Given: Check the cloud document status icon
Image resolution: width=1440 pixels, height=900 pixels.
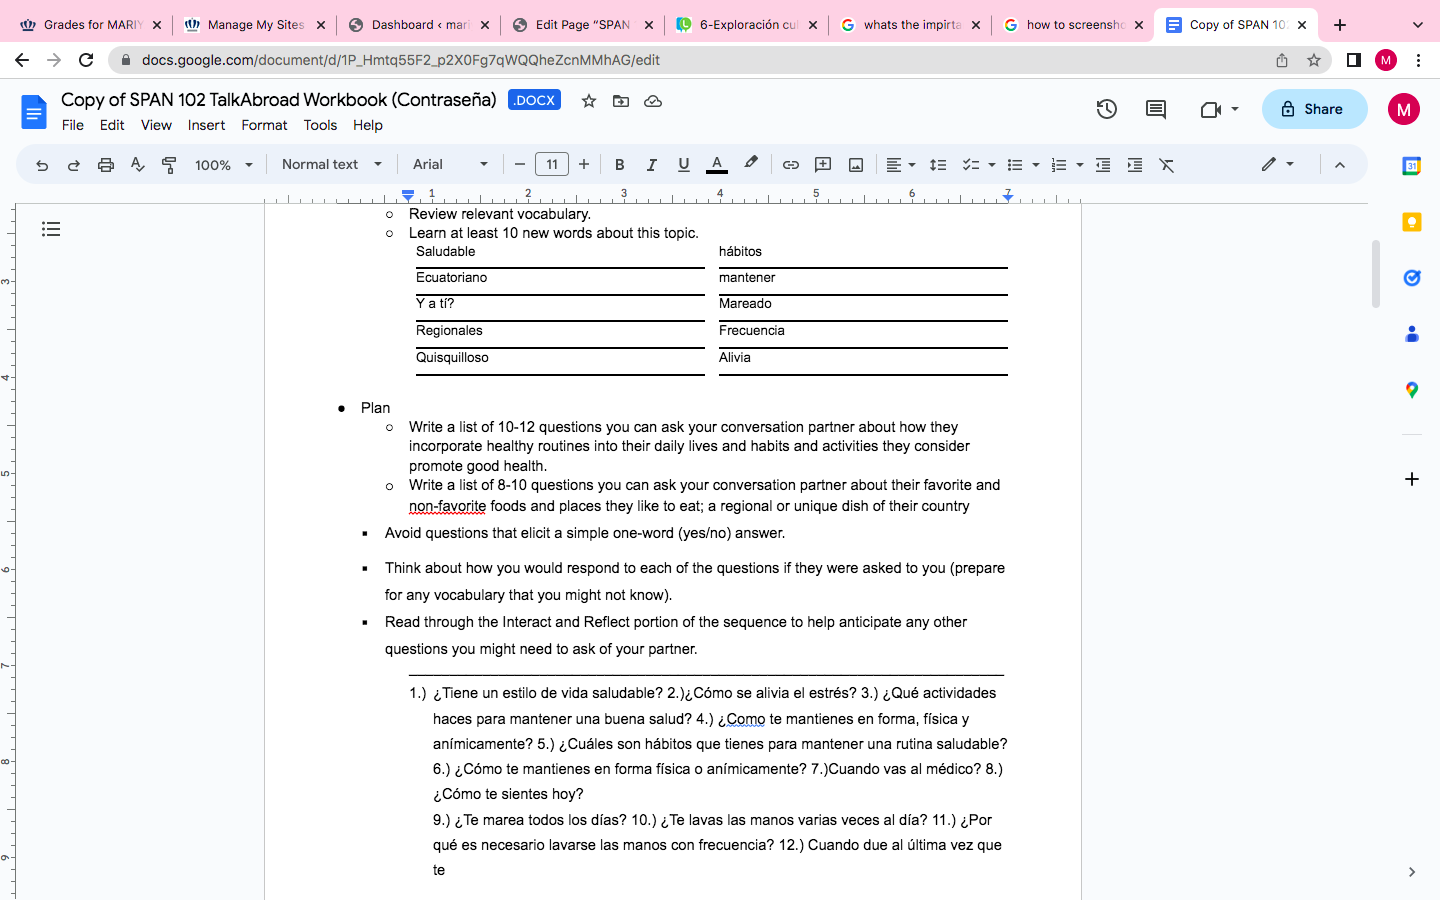Looking at the screenshot, I should 653,101.
